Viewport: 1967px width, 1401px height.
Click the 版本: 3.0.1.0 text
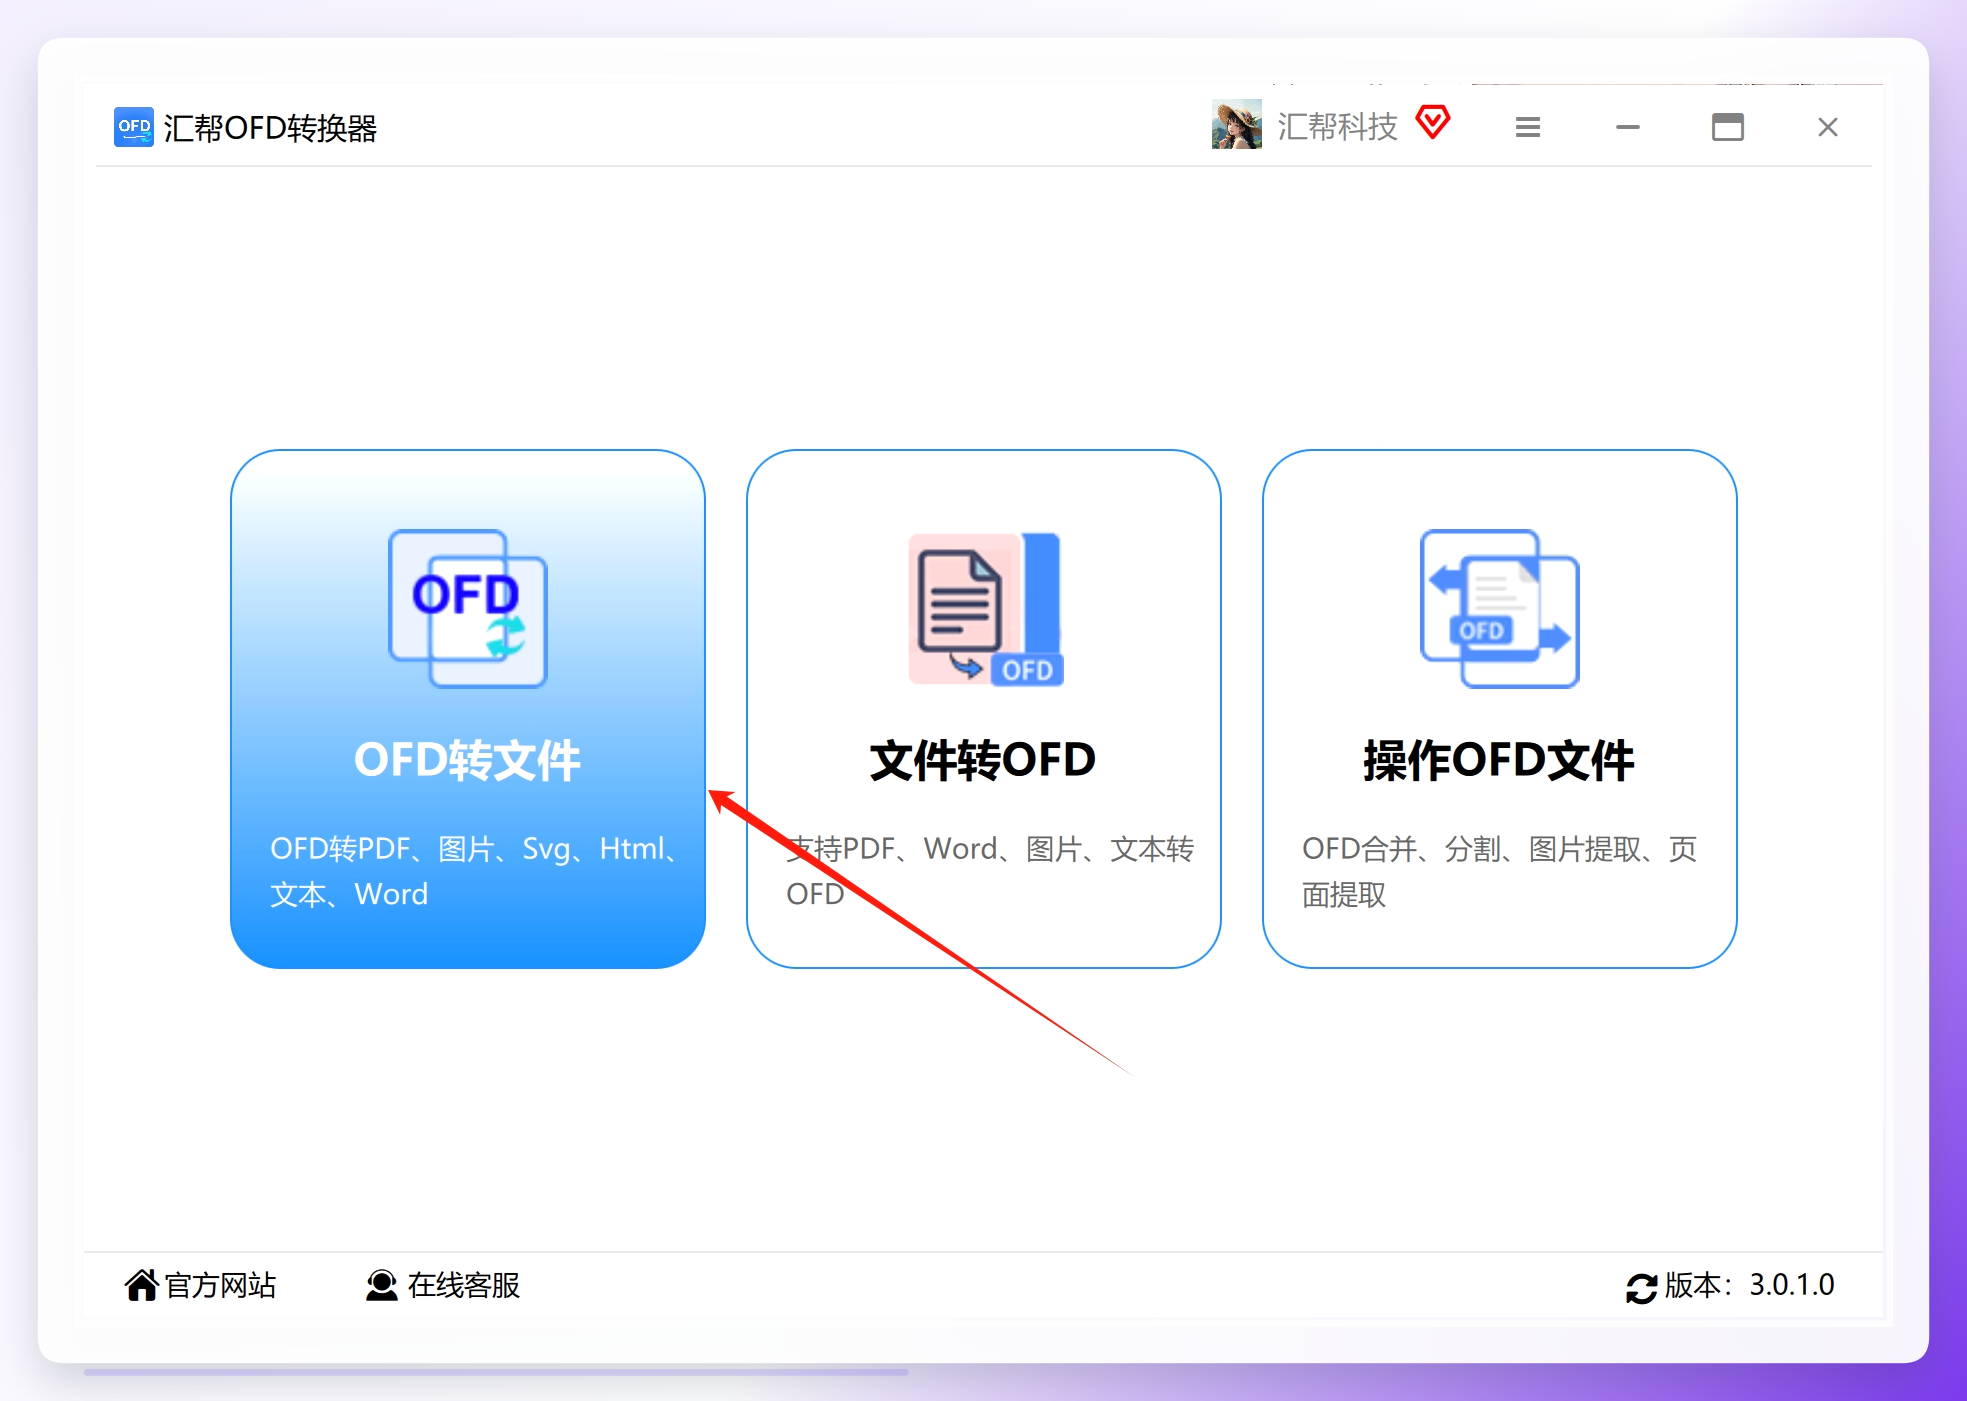click(1750, 1285)
